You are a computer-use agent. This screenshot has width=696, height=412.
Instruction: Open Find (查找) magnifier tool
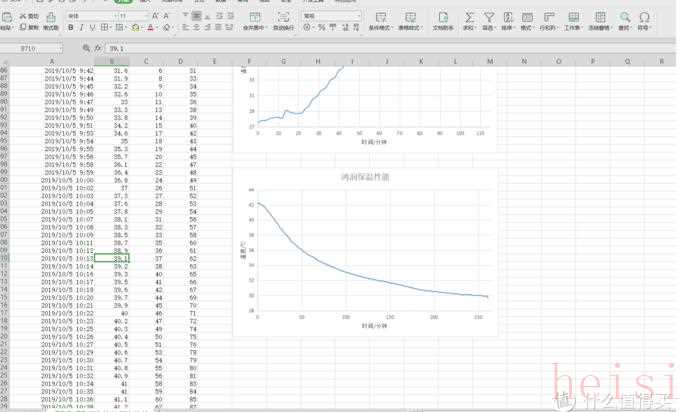click(625, 18)
